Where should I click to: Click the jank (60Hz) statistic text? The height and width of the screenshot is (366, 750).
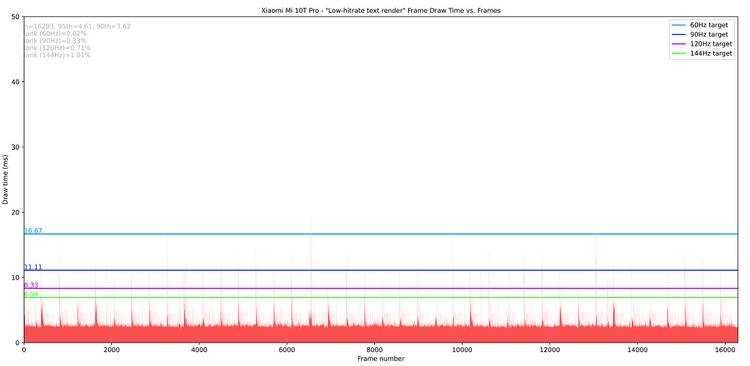[55, 33]
